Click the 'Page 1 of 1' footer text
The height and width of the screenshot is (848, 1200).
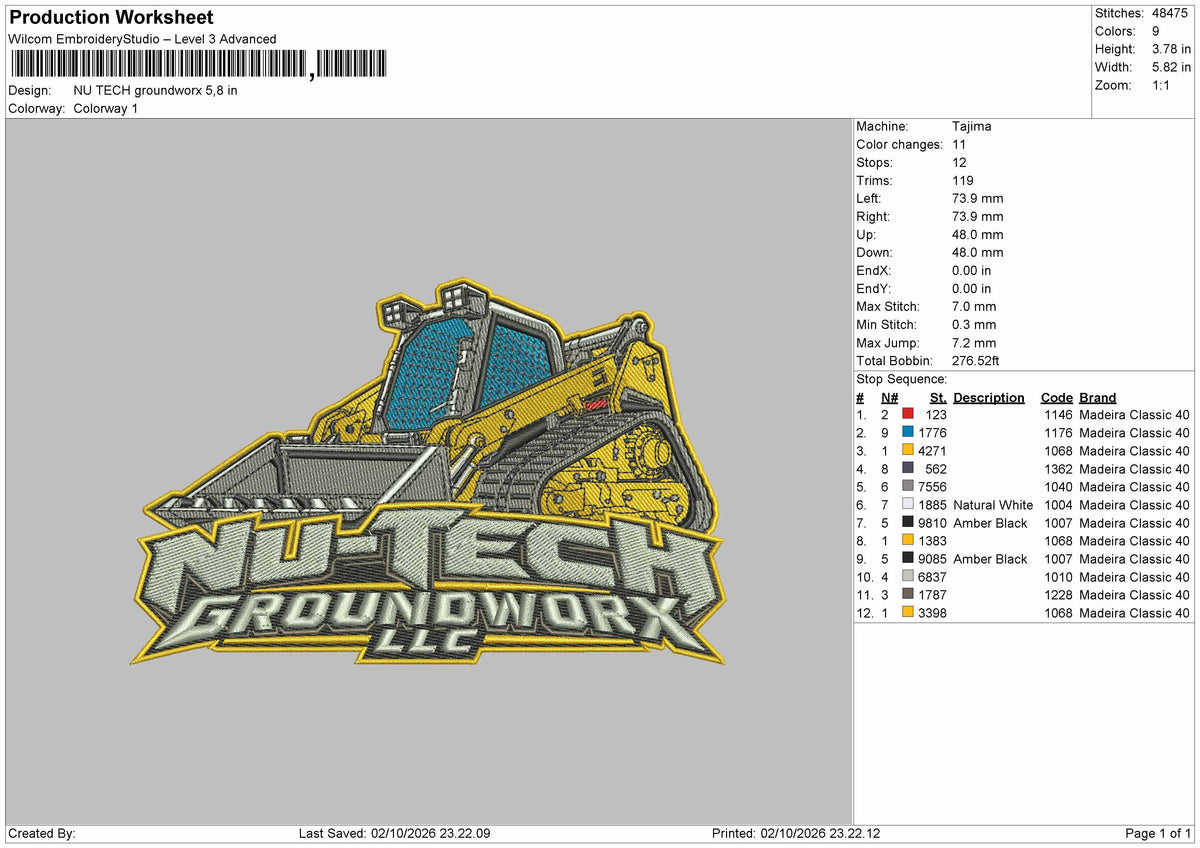coord(1158,834)
